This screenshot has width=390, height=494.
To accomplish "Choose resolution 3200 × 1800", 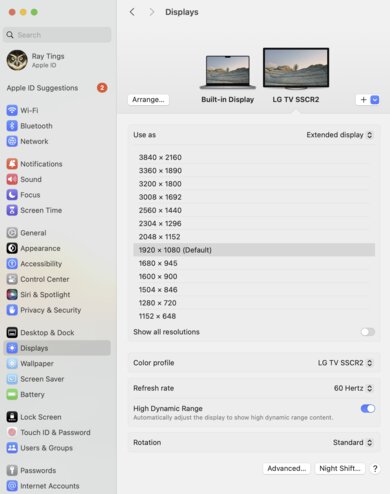I will tap(254, 184).
